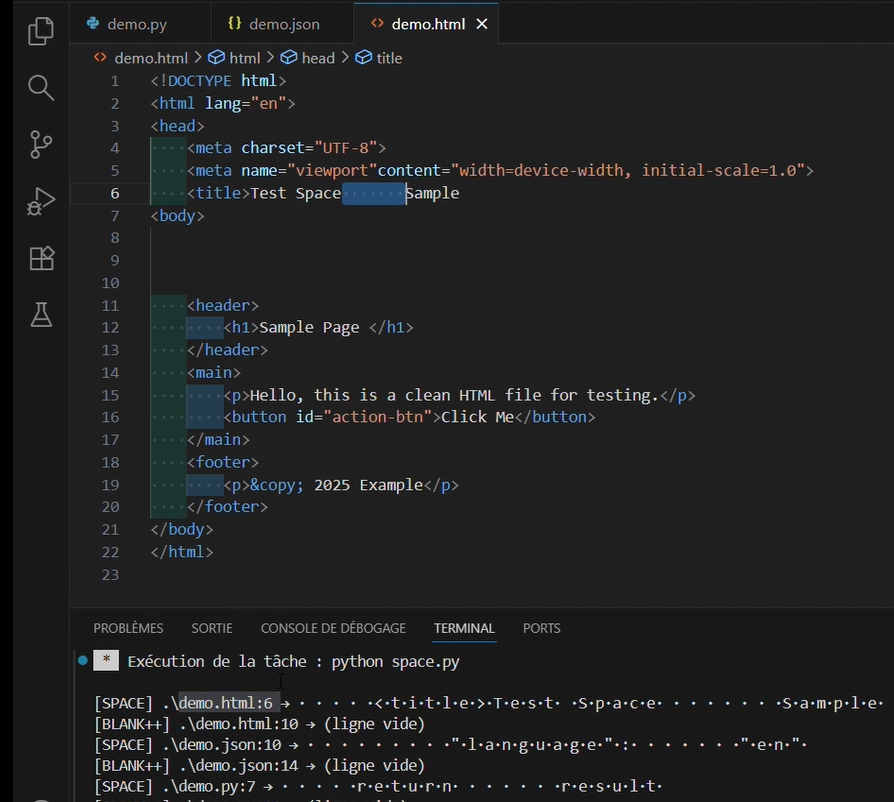894x802 pixels.
Task: Select the PORTS panel tab
Action: tap(541, 628)
